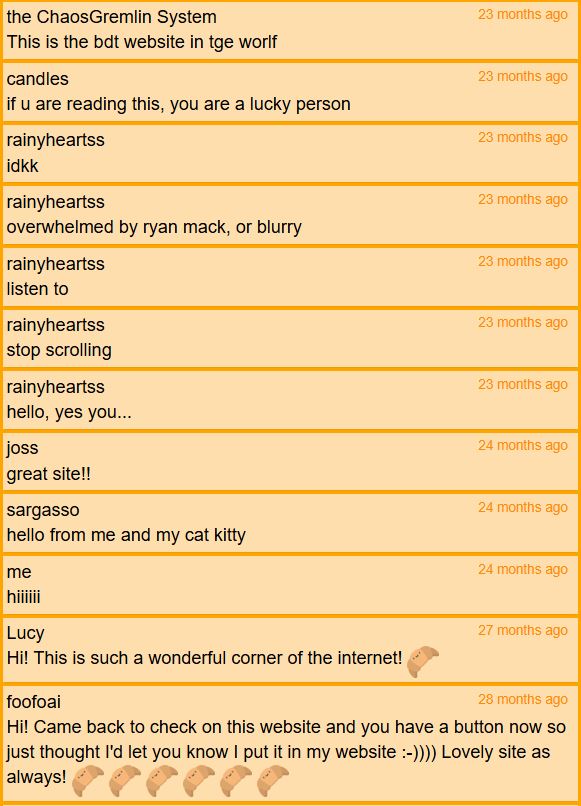Click the 'stop scrolling' comment text
Viewport: 581px width, 806px height.
(x=59, y=350)
